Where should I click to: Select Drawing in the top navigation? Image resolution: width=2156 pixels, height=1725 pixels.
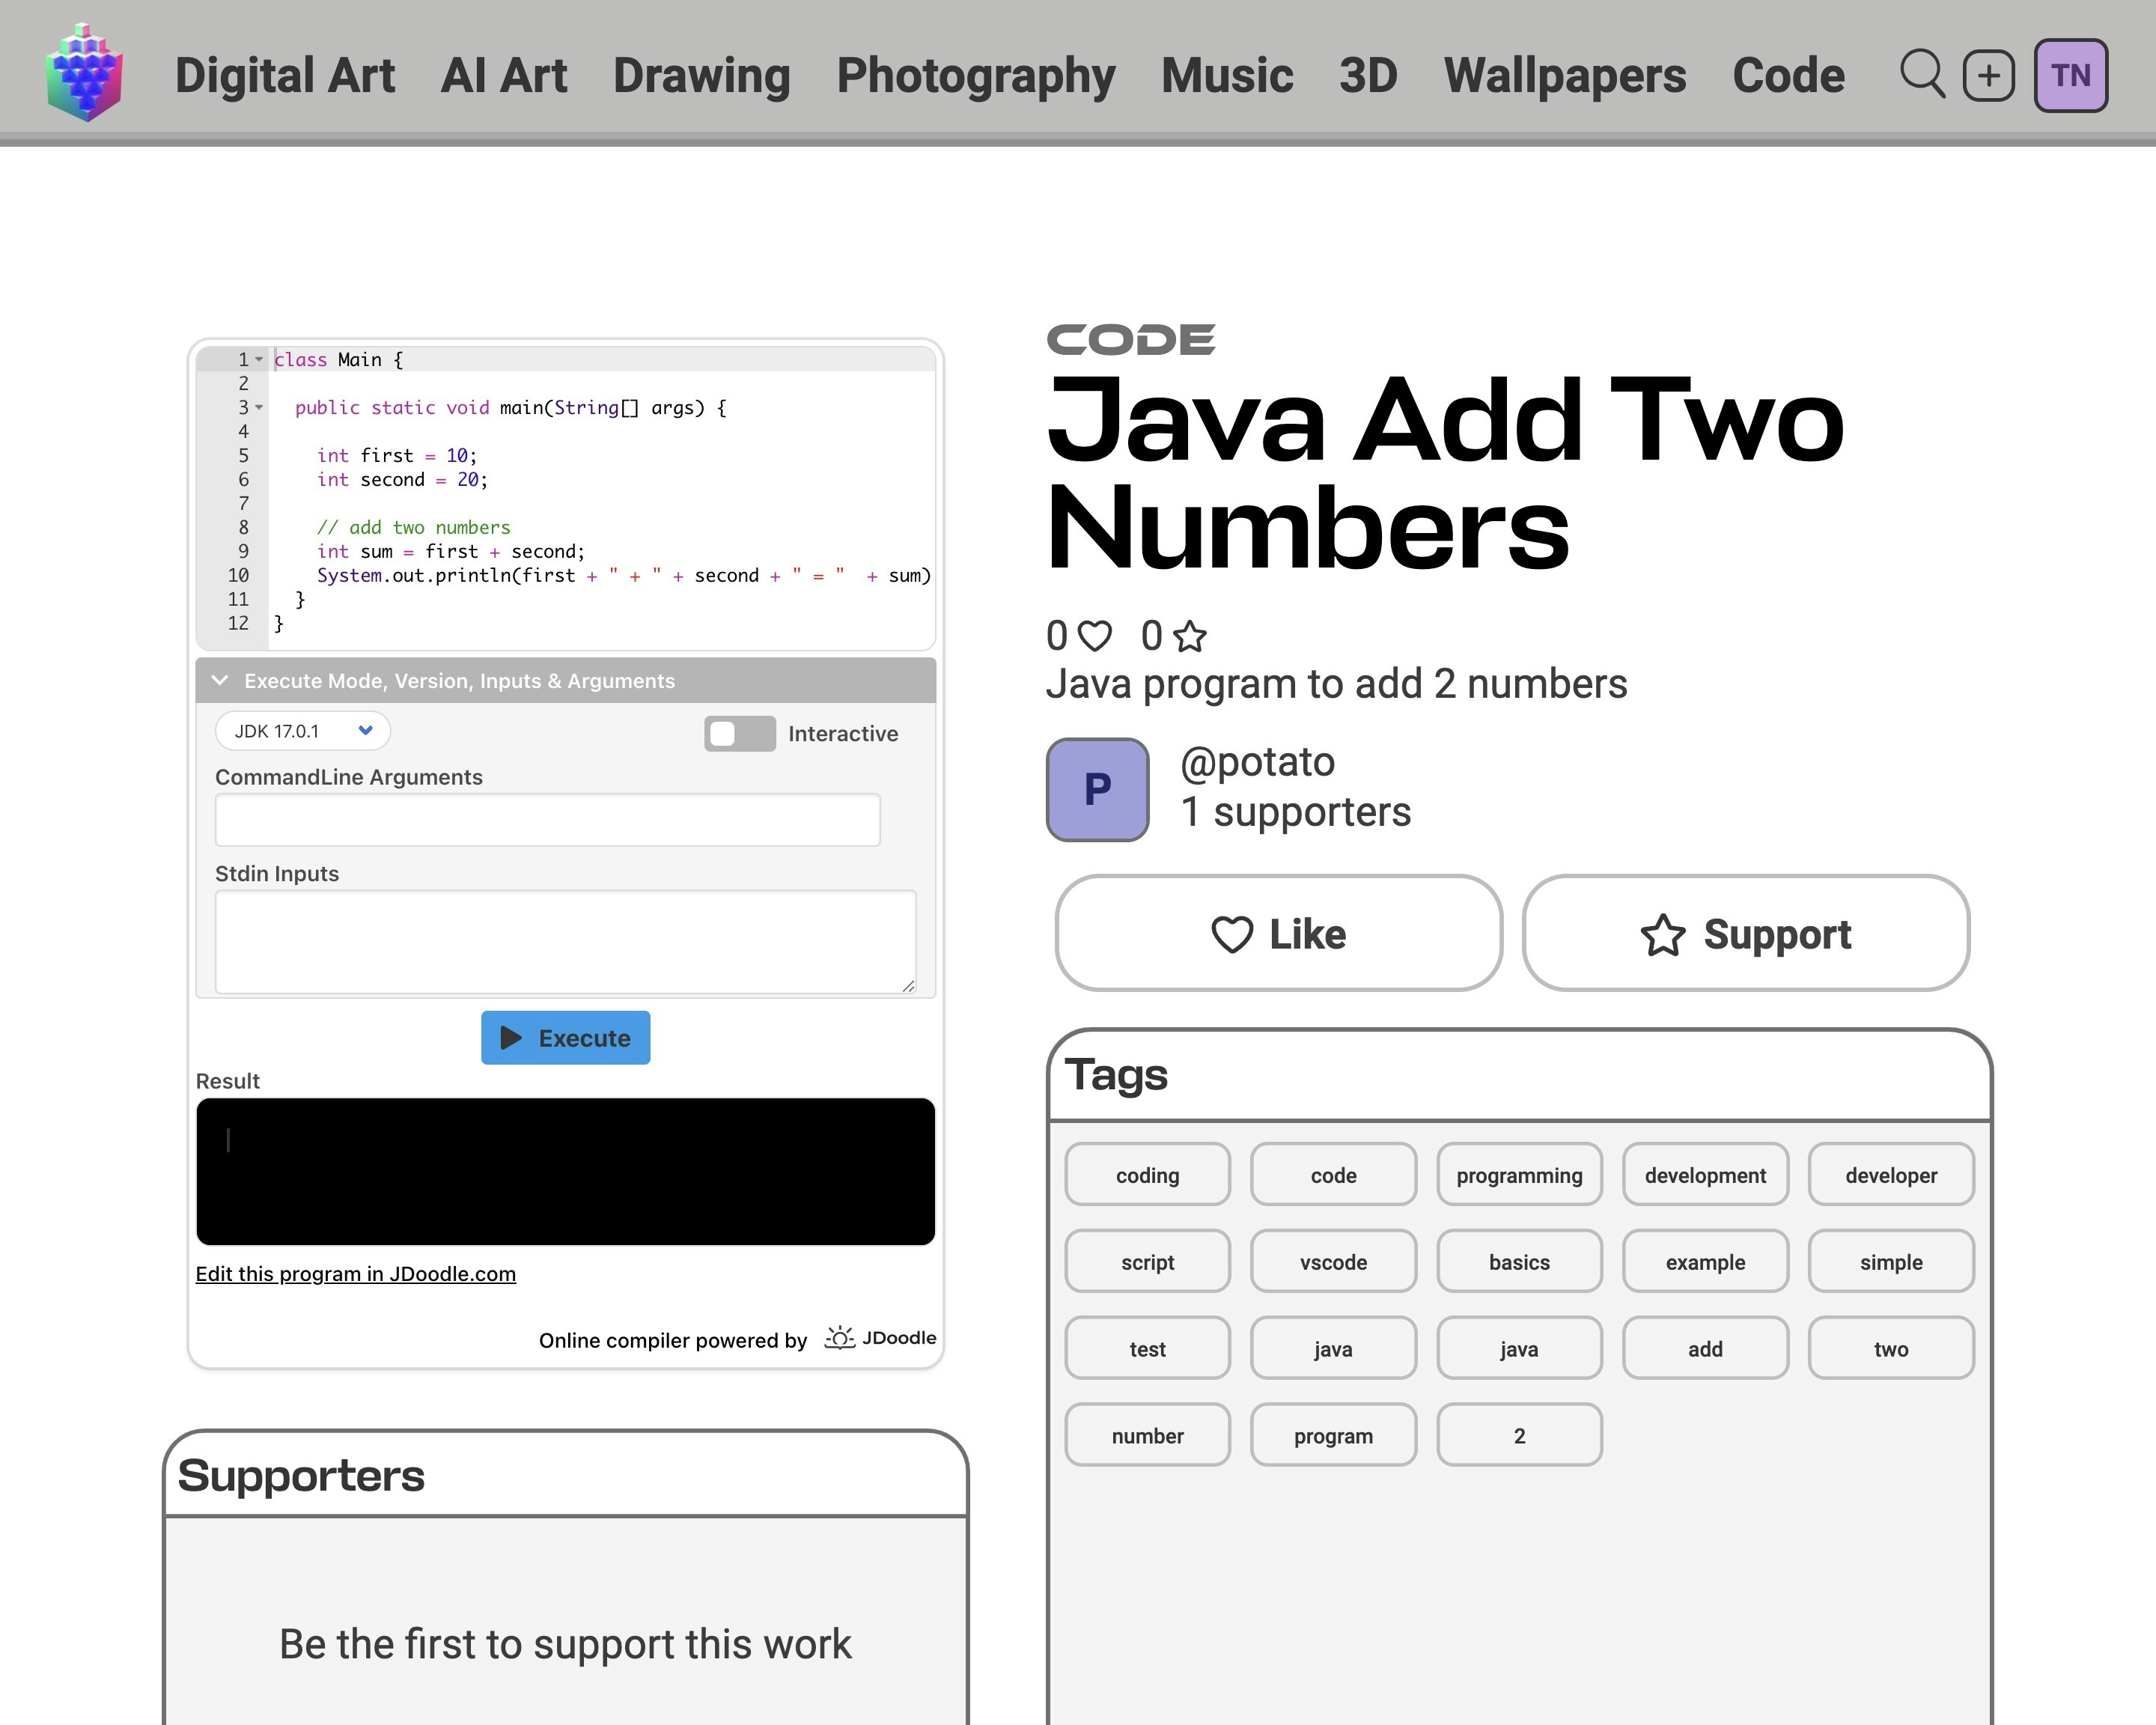[x=702, y=76]
